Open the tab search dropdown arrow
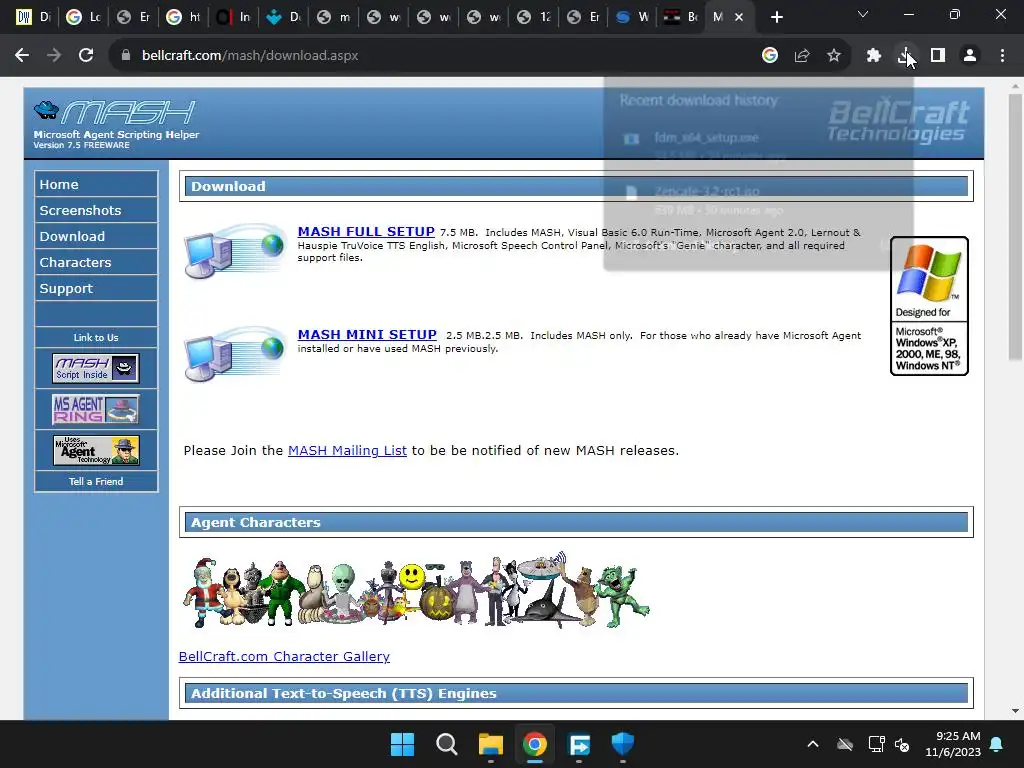This screenshot has height=768, width=1024. [863, 14]
